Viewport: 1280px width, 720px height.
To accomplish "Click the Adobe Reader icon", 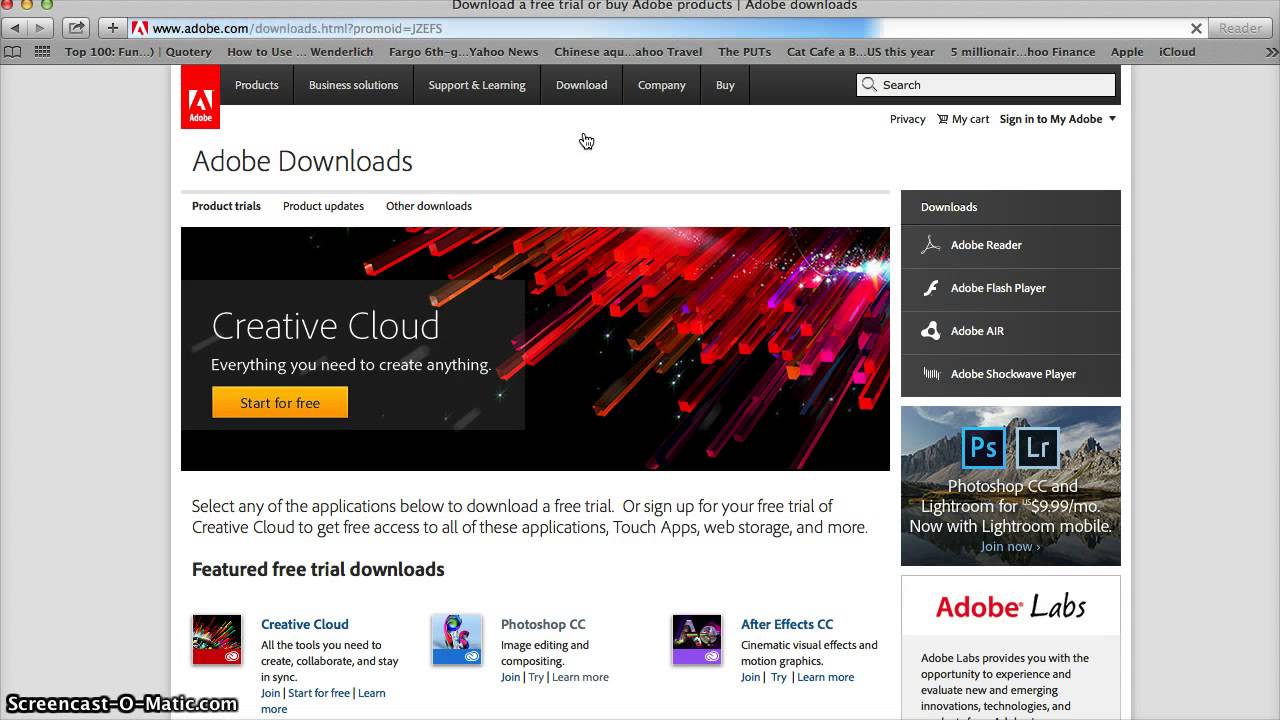I will [931, 245].
